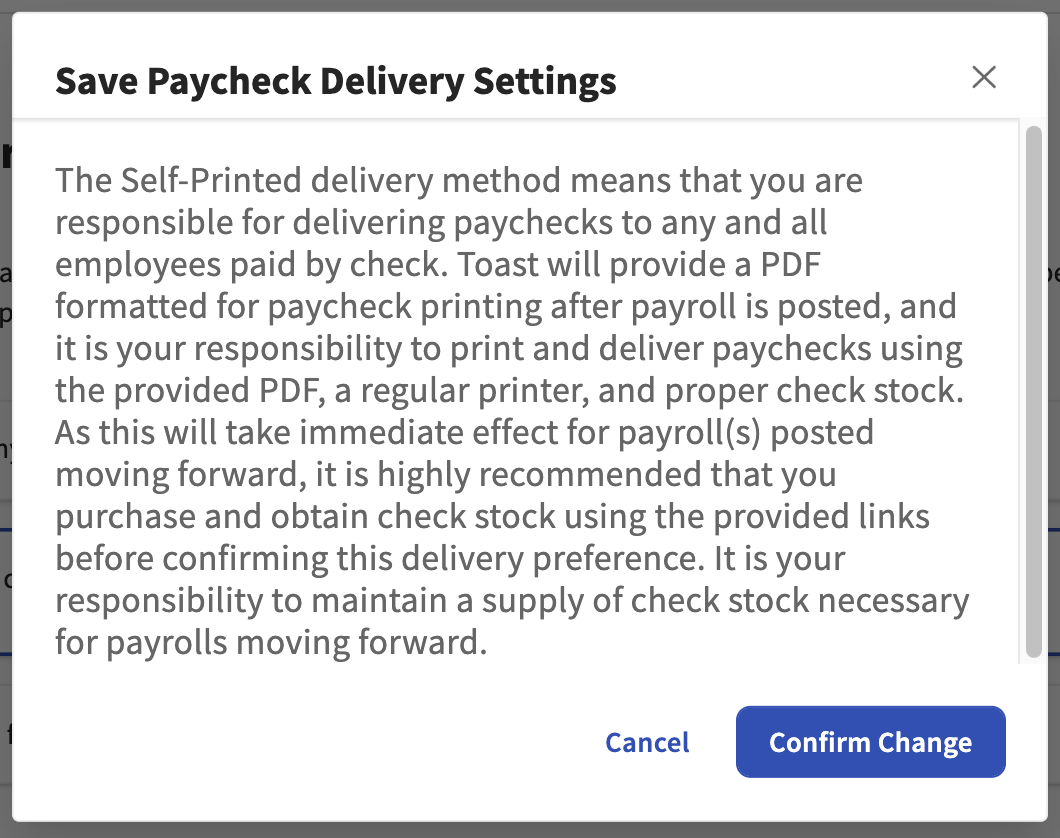
Task: Confirm the Self-Printed delivery method change
Action: 870,742
